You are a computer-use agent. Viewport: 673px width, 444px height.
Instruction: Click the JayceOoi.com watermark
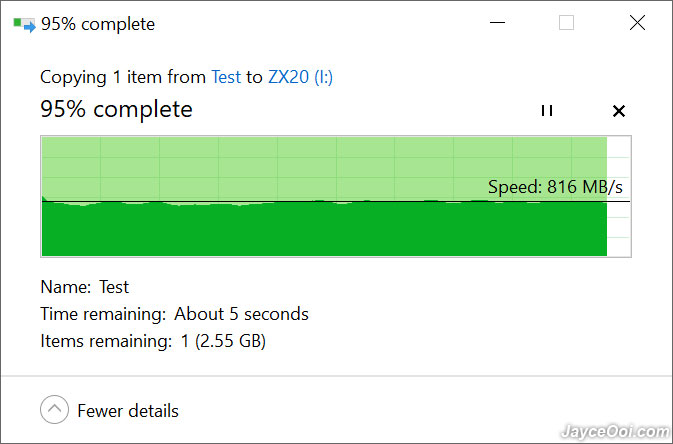[x=615, y=431]
